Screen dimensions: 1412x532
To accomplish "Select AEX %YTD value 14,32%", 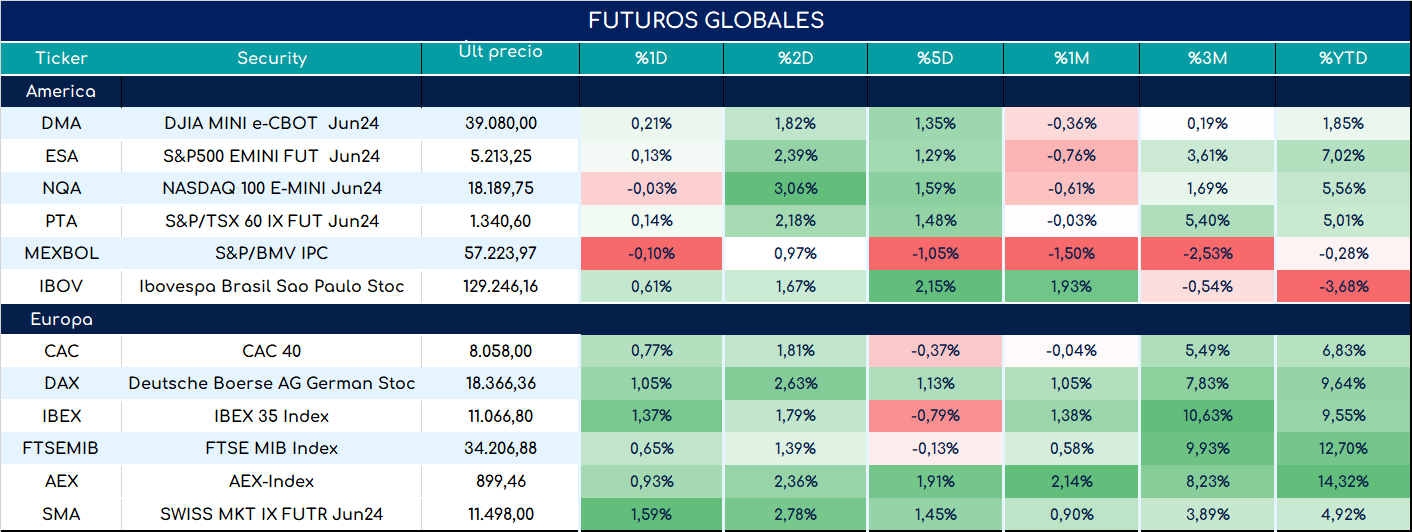I will click(x=1343, y=481).
